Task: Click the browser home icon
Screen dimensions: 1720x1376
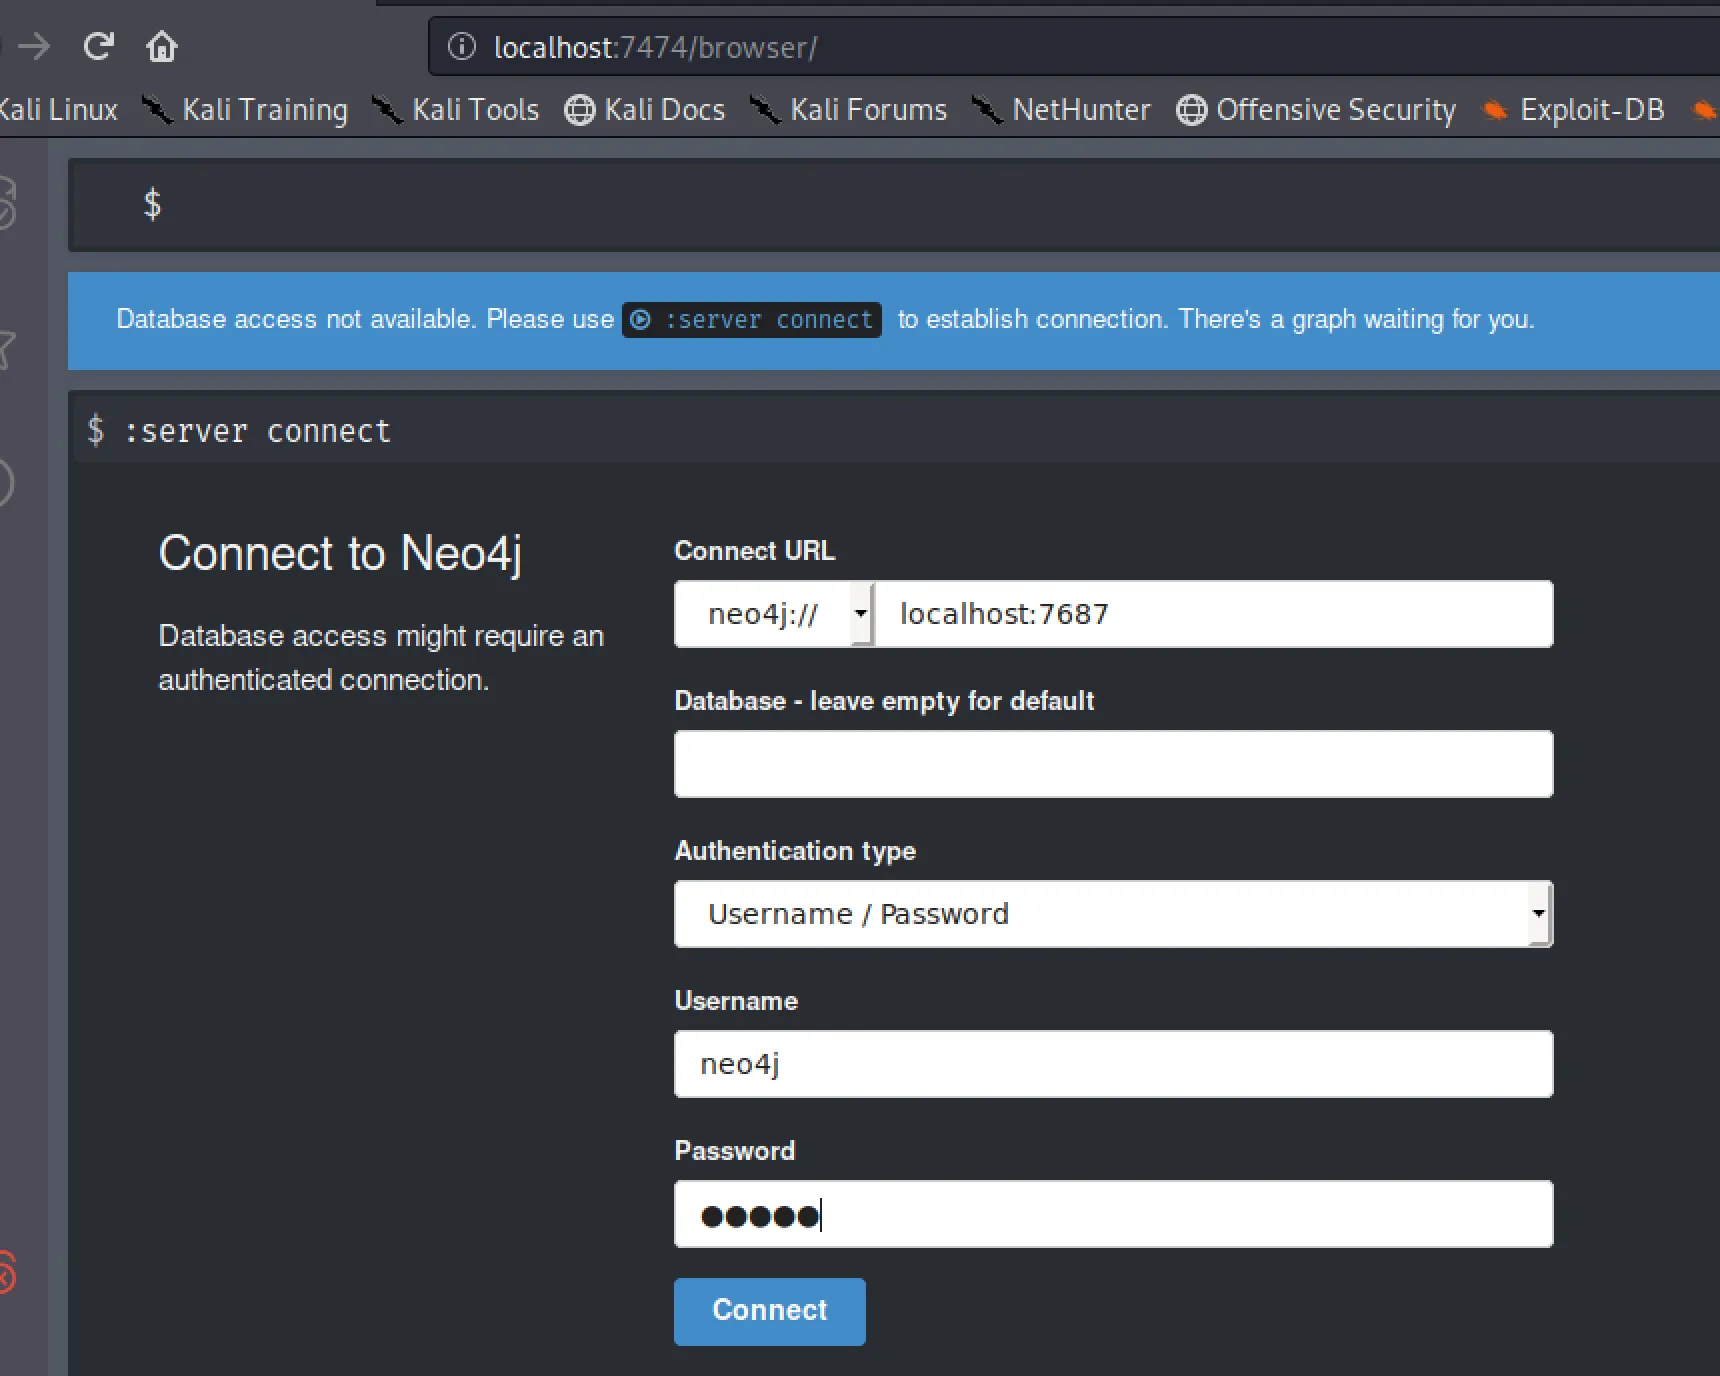Action: 161,46
